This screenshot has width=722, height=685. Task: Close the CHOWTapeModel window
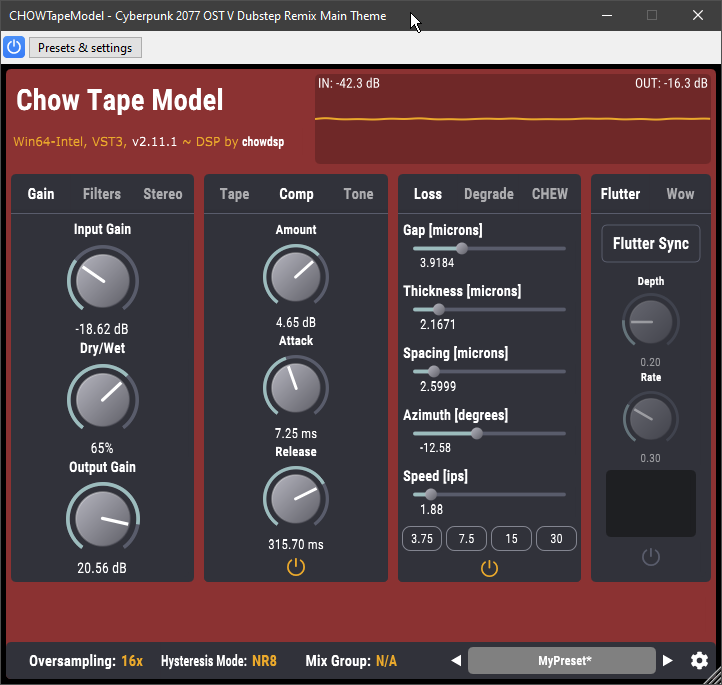click(x=698, y=15)
